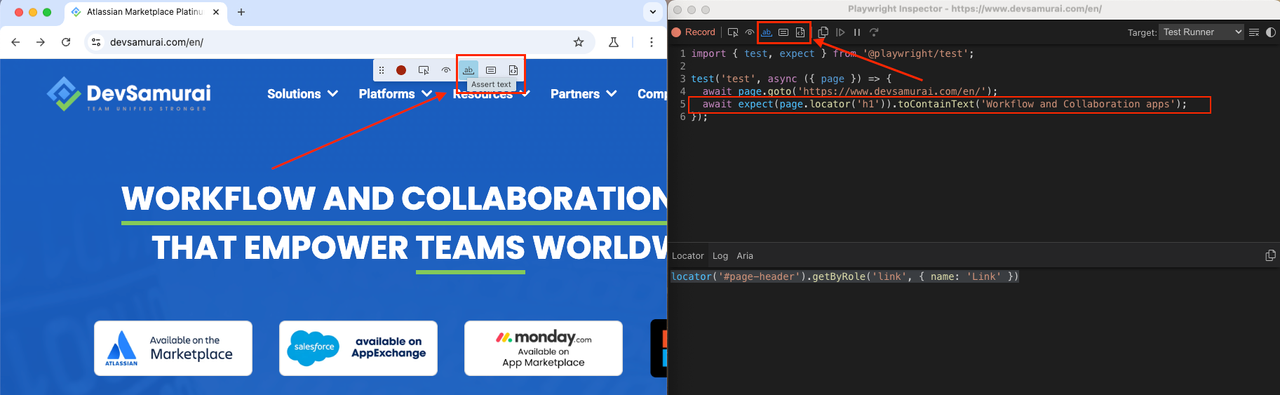The height and width of the screenshot is (395, 1280).
Task: Open the Chrome three-dot menu
Action: (x=651, y=42)
